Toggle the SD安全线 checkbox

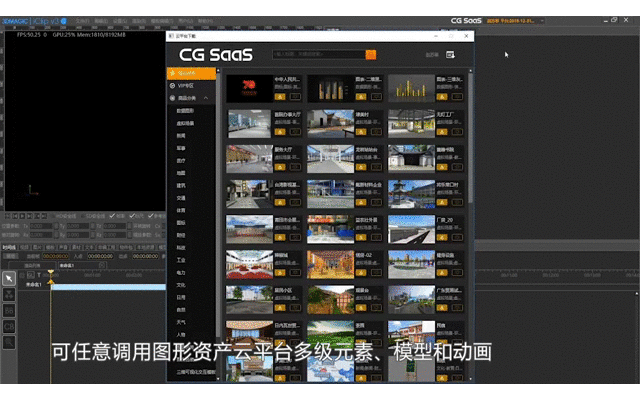point(84,216)
